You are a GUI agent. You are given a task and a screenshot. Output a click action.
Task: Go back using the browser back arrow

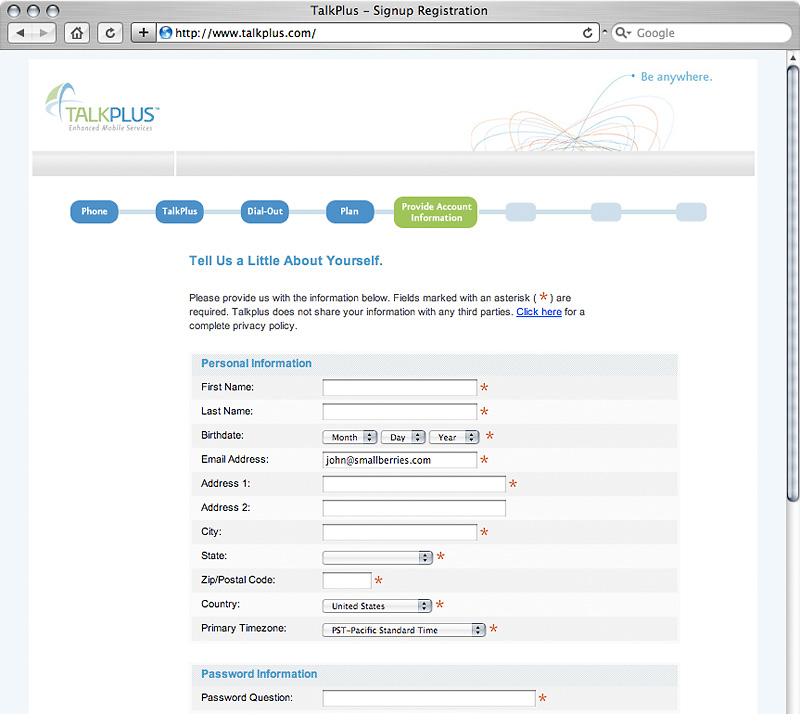click(x=20, y=33)
